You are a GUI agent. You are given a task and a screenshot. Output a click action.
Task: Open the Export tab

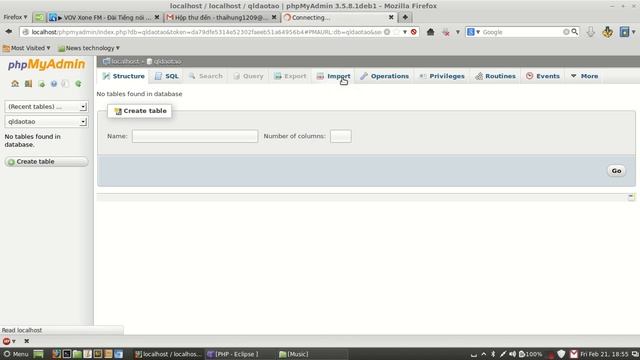290,76
